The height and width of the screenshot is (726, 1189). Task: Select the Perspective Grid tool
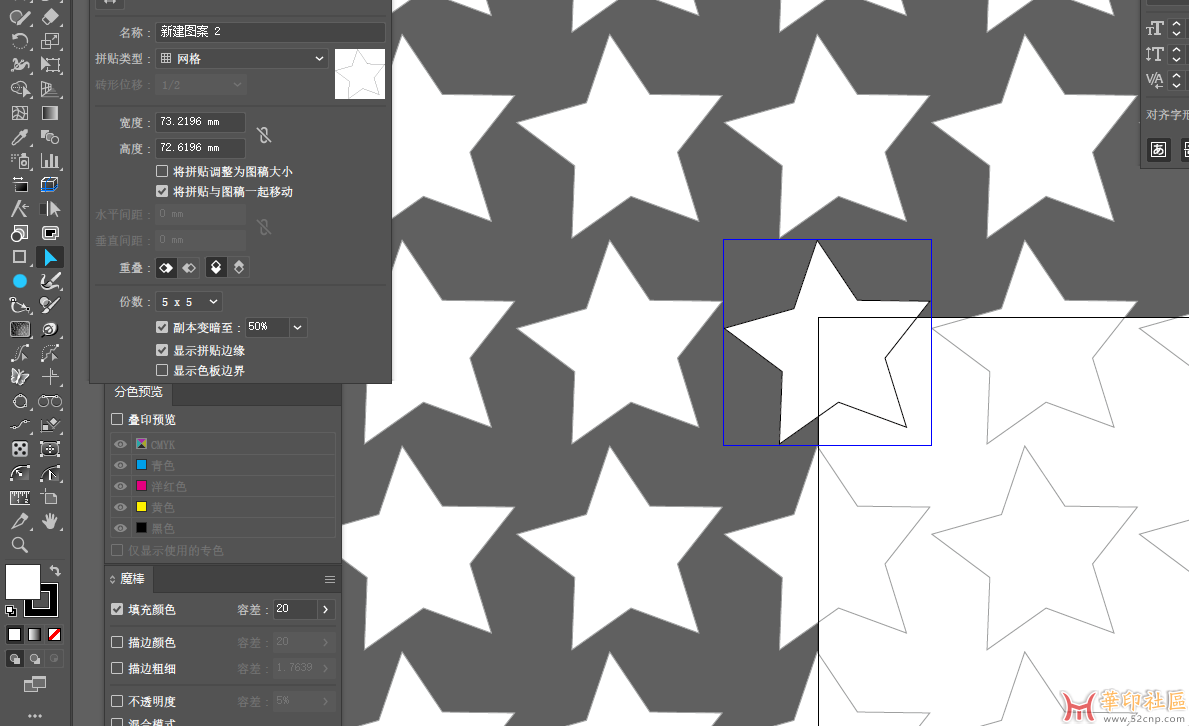(x=50, y=89)
